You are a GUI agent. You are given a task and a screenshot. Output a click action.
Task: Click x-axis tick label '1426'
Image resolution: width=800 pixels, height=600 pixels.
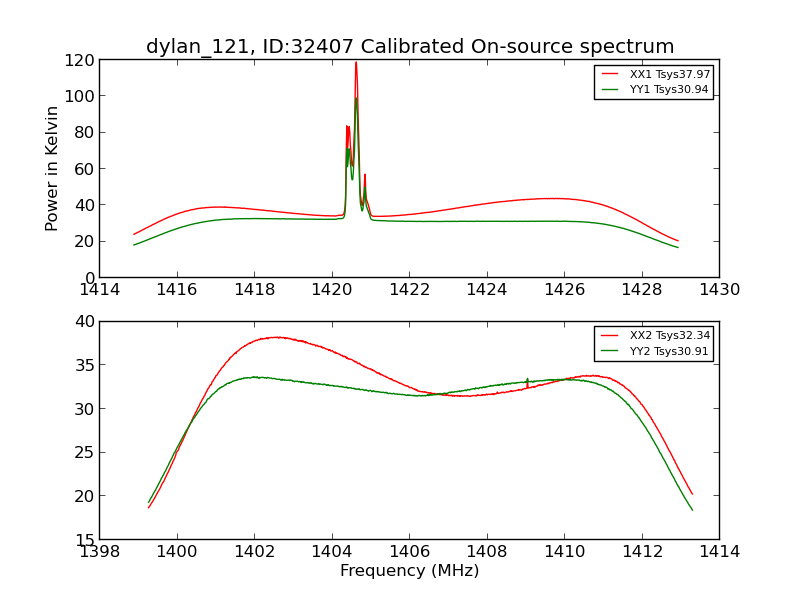[565, 290]
